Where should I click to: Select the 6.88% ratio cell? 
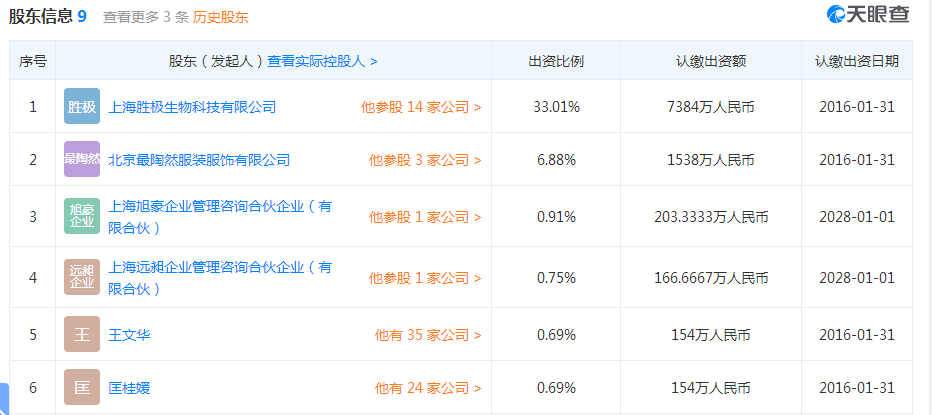coord(556,160)
